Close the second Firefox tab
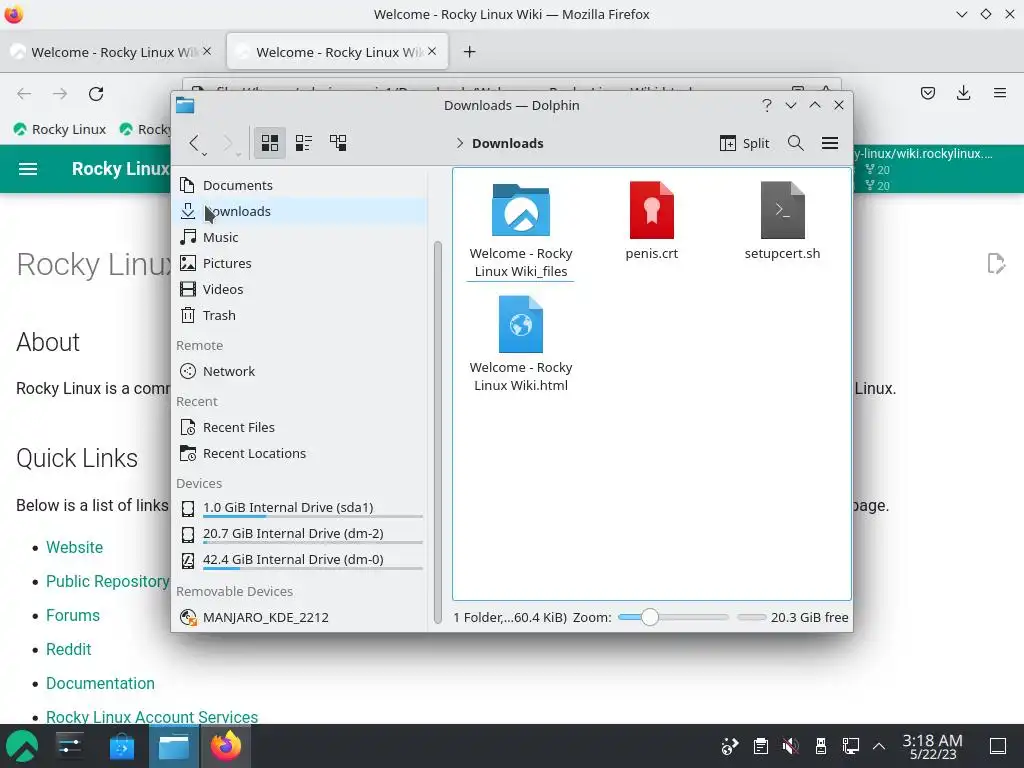This screenshot has width=1024, height=768. click(x=432, y=51)
